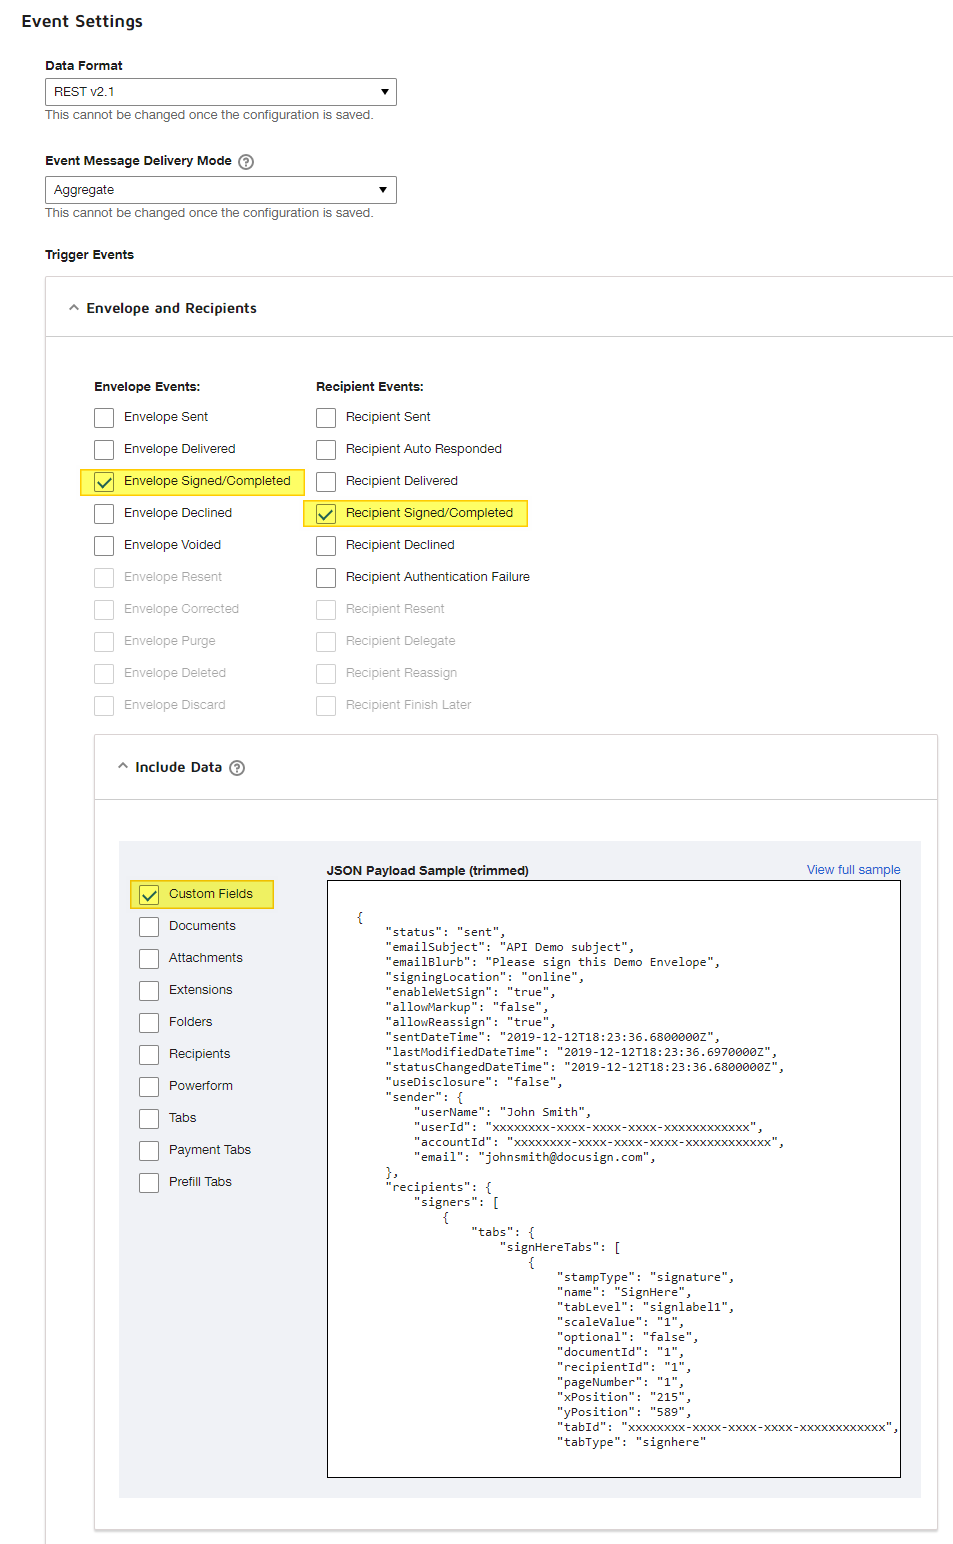This screenshot has height=1544, width=953.
Task: Open the View full sample link
Action: [x=853, y=870]
